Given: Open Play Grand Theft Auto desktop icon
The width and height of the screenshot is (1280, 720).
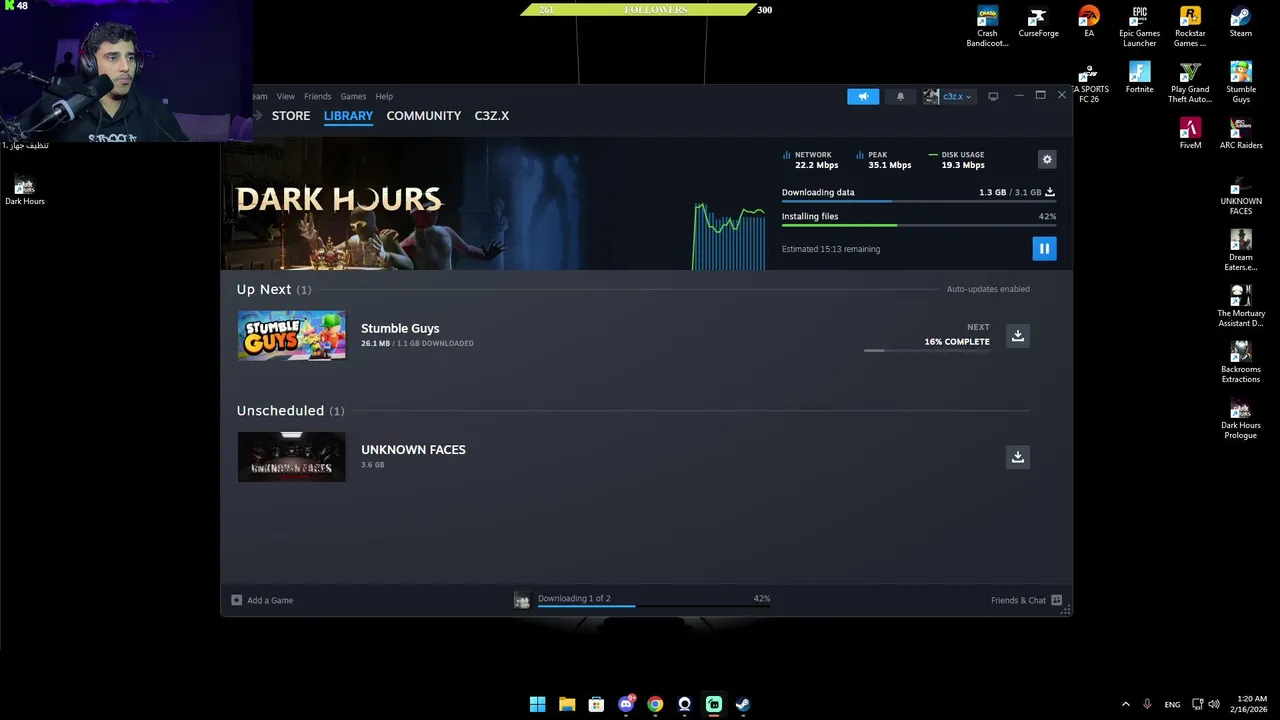Looking at the screenshot, I should point(1190,83).
